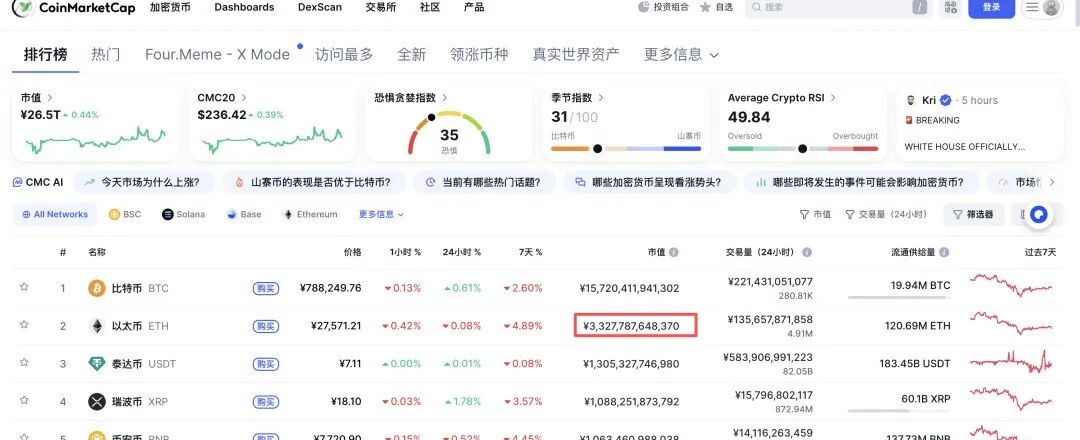Screen dimensions: 1080x440
Task: Expand the CMC20 card chevron
Action: (x=244, y=98)
